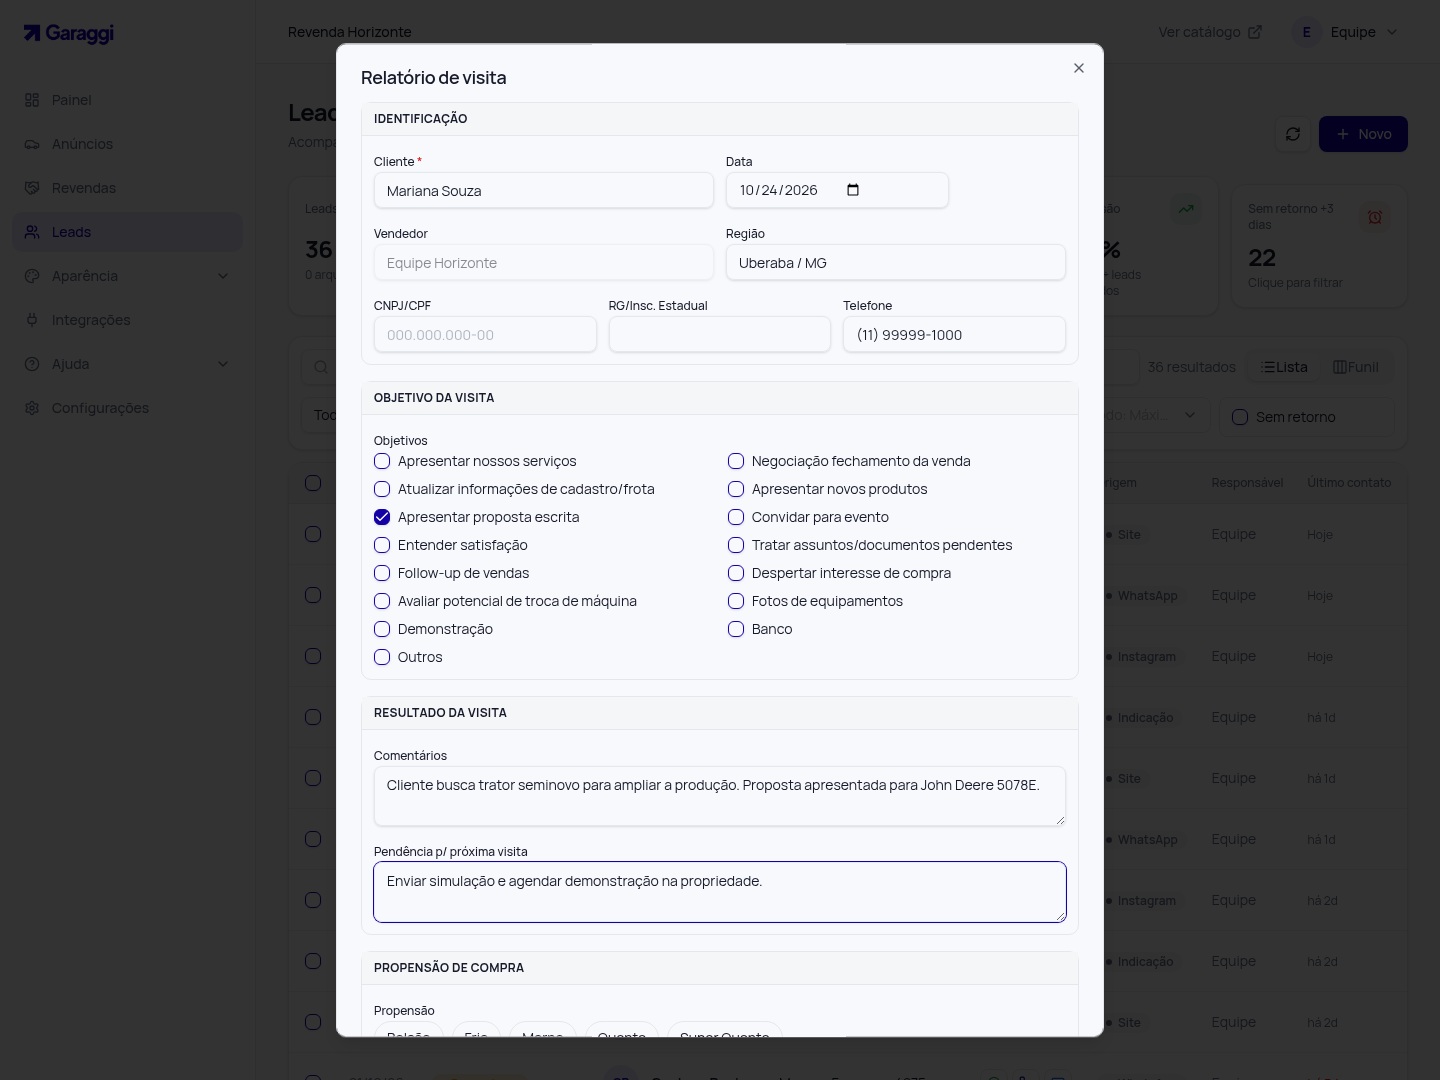Switch to the Lista view
The width and height of the screenshot is (1440, 1080).
tap(1285, 367)
